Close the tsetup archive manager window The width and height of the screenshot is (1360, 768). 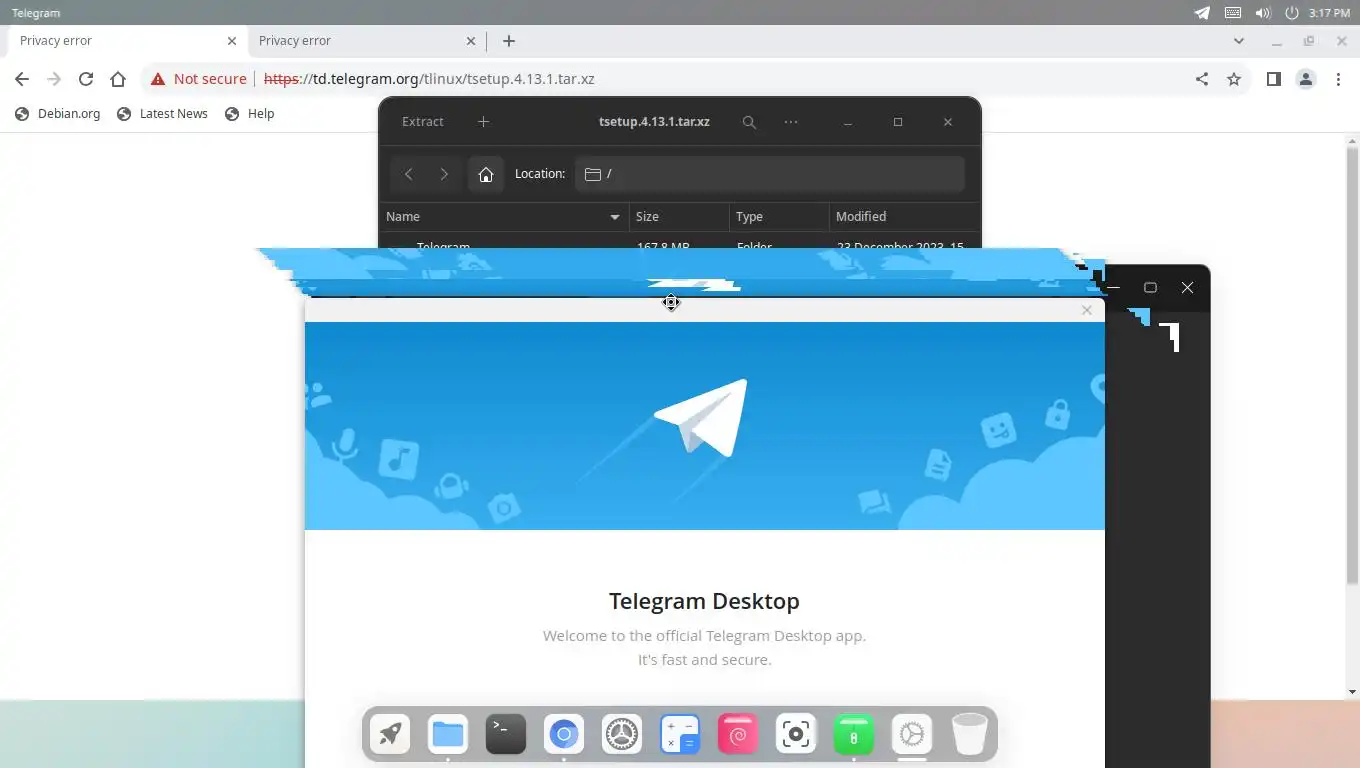(948, 122)
